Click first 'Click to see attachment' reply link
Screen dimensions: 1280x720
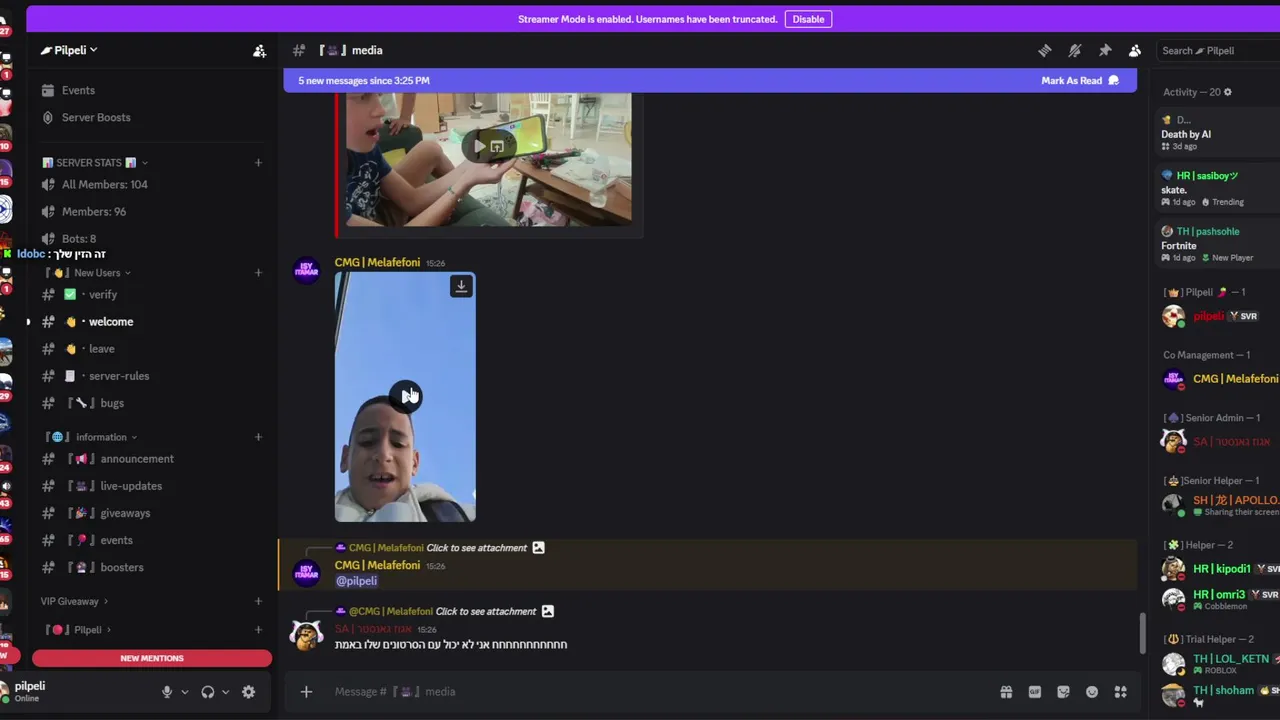(476, 547)
